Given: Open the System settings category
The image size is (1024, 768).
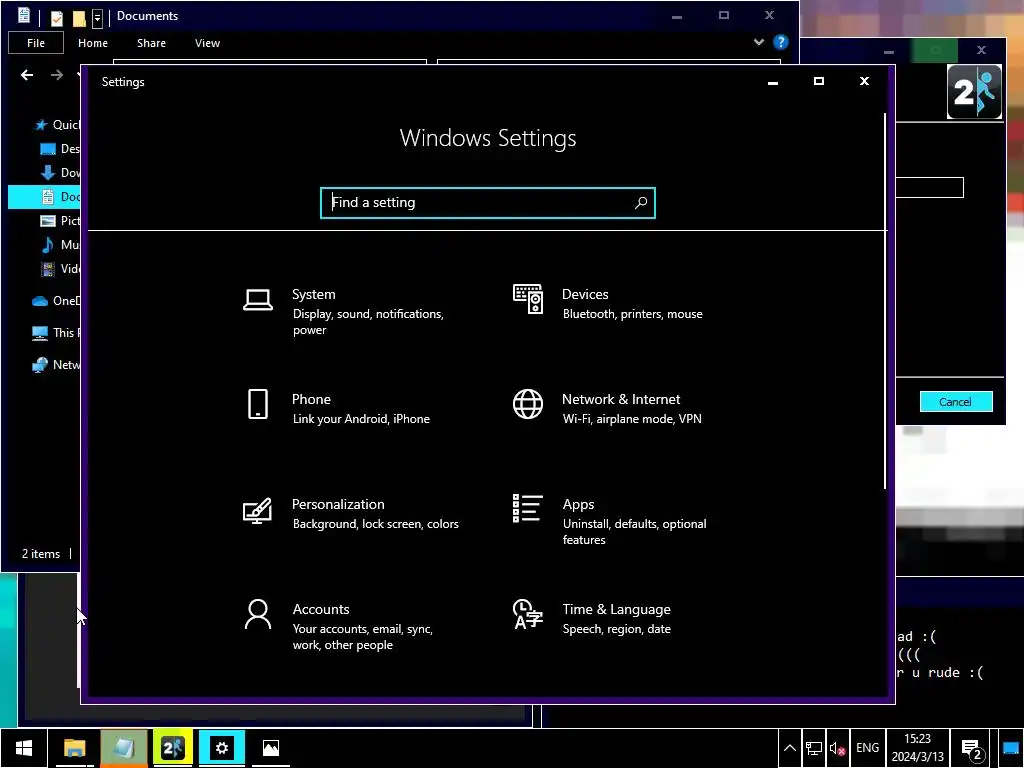Looking at the screenshot, I should click(353, 312).
